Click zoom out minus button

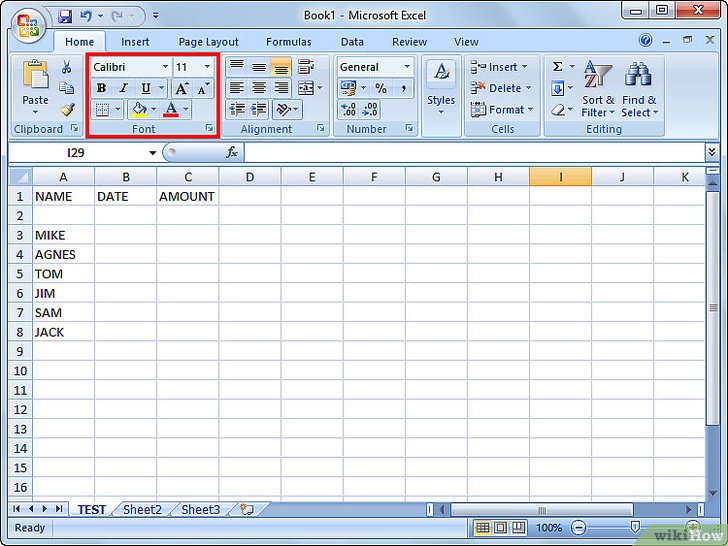click(x=578, y=527)
